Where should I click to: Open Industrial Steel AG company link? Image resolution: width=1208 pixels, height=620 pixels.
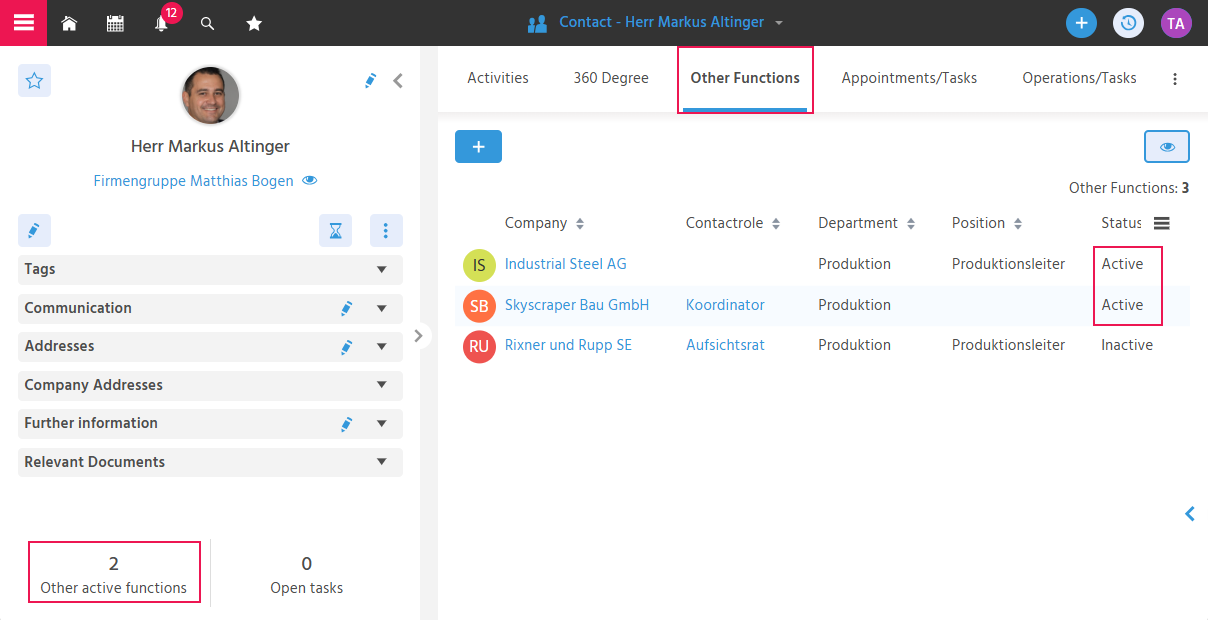coord(565,264)
